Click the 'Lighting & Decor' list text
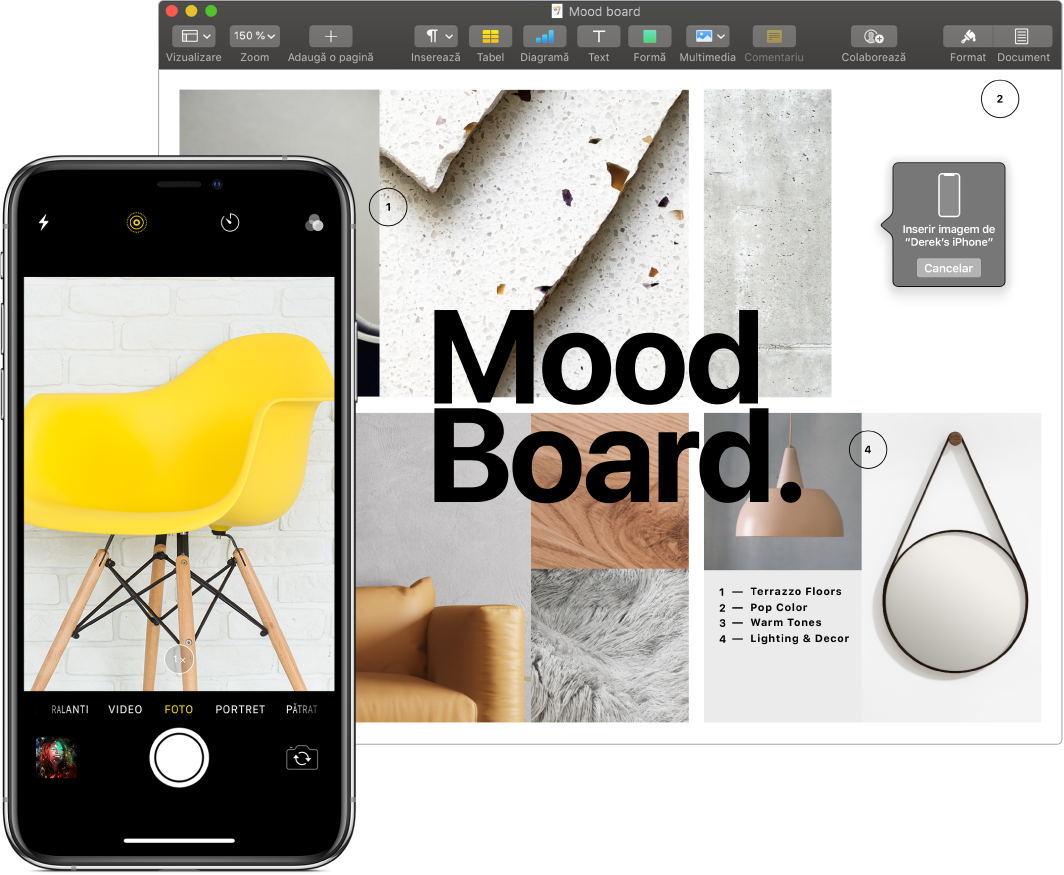Image resolution: width=1064 pixels, height=875 pixels. click(x=799, y=639)
